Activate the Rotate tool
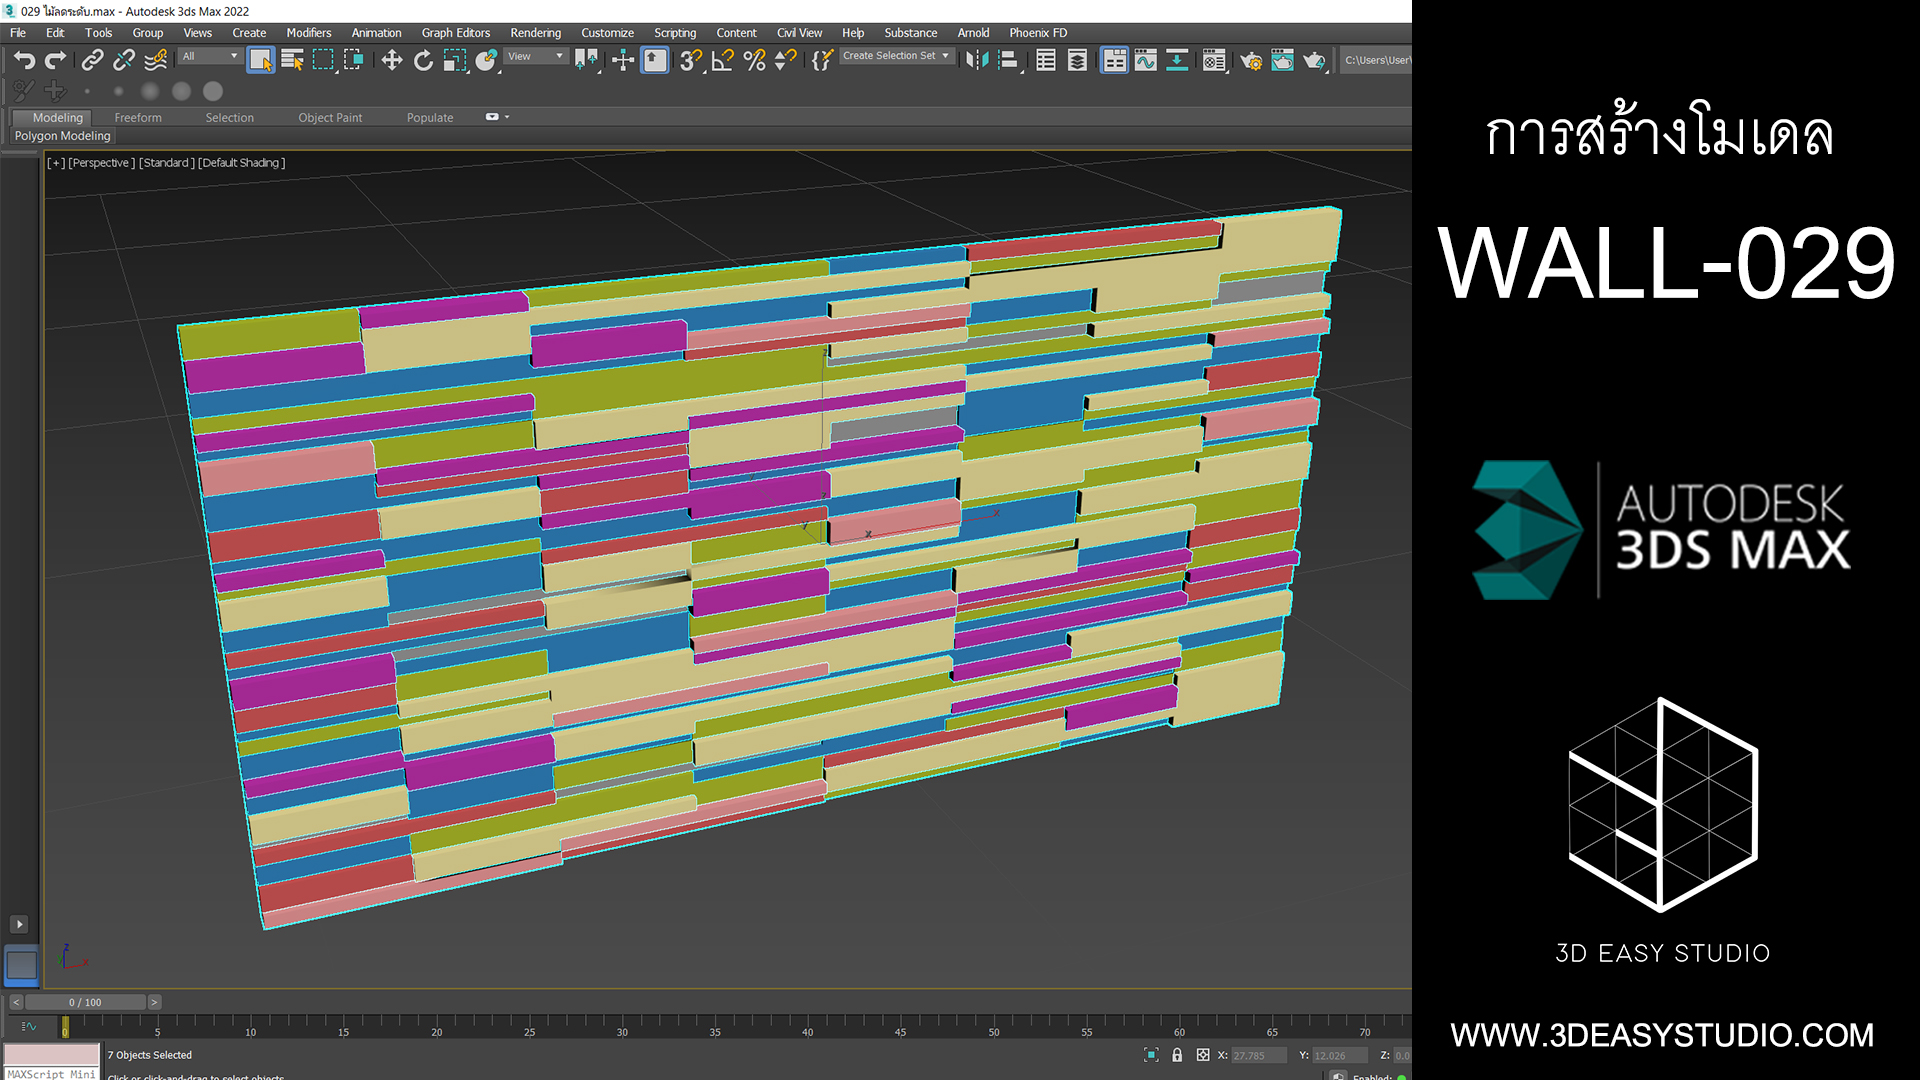The width and height of the screenshot is (1920, 1080). [423, 61]
